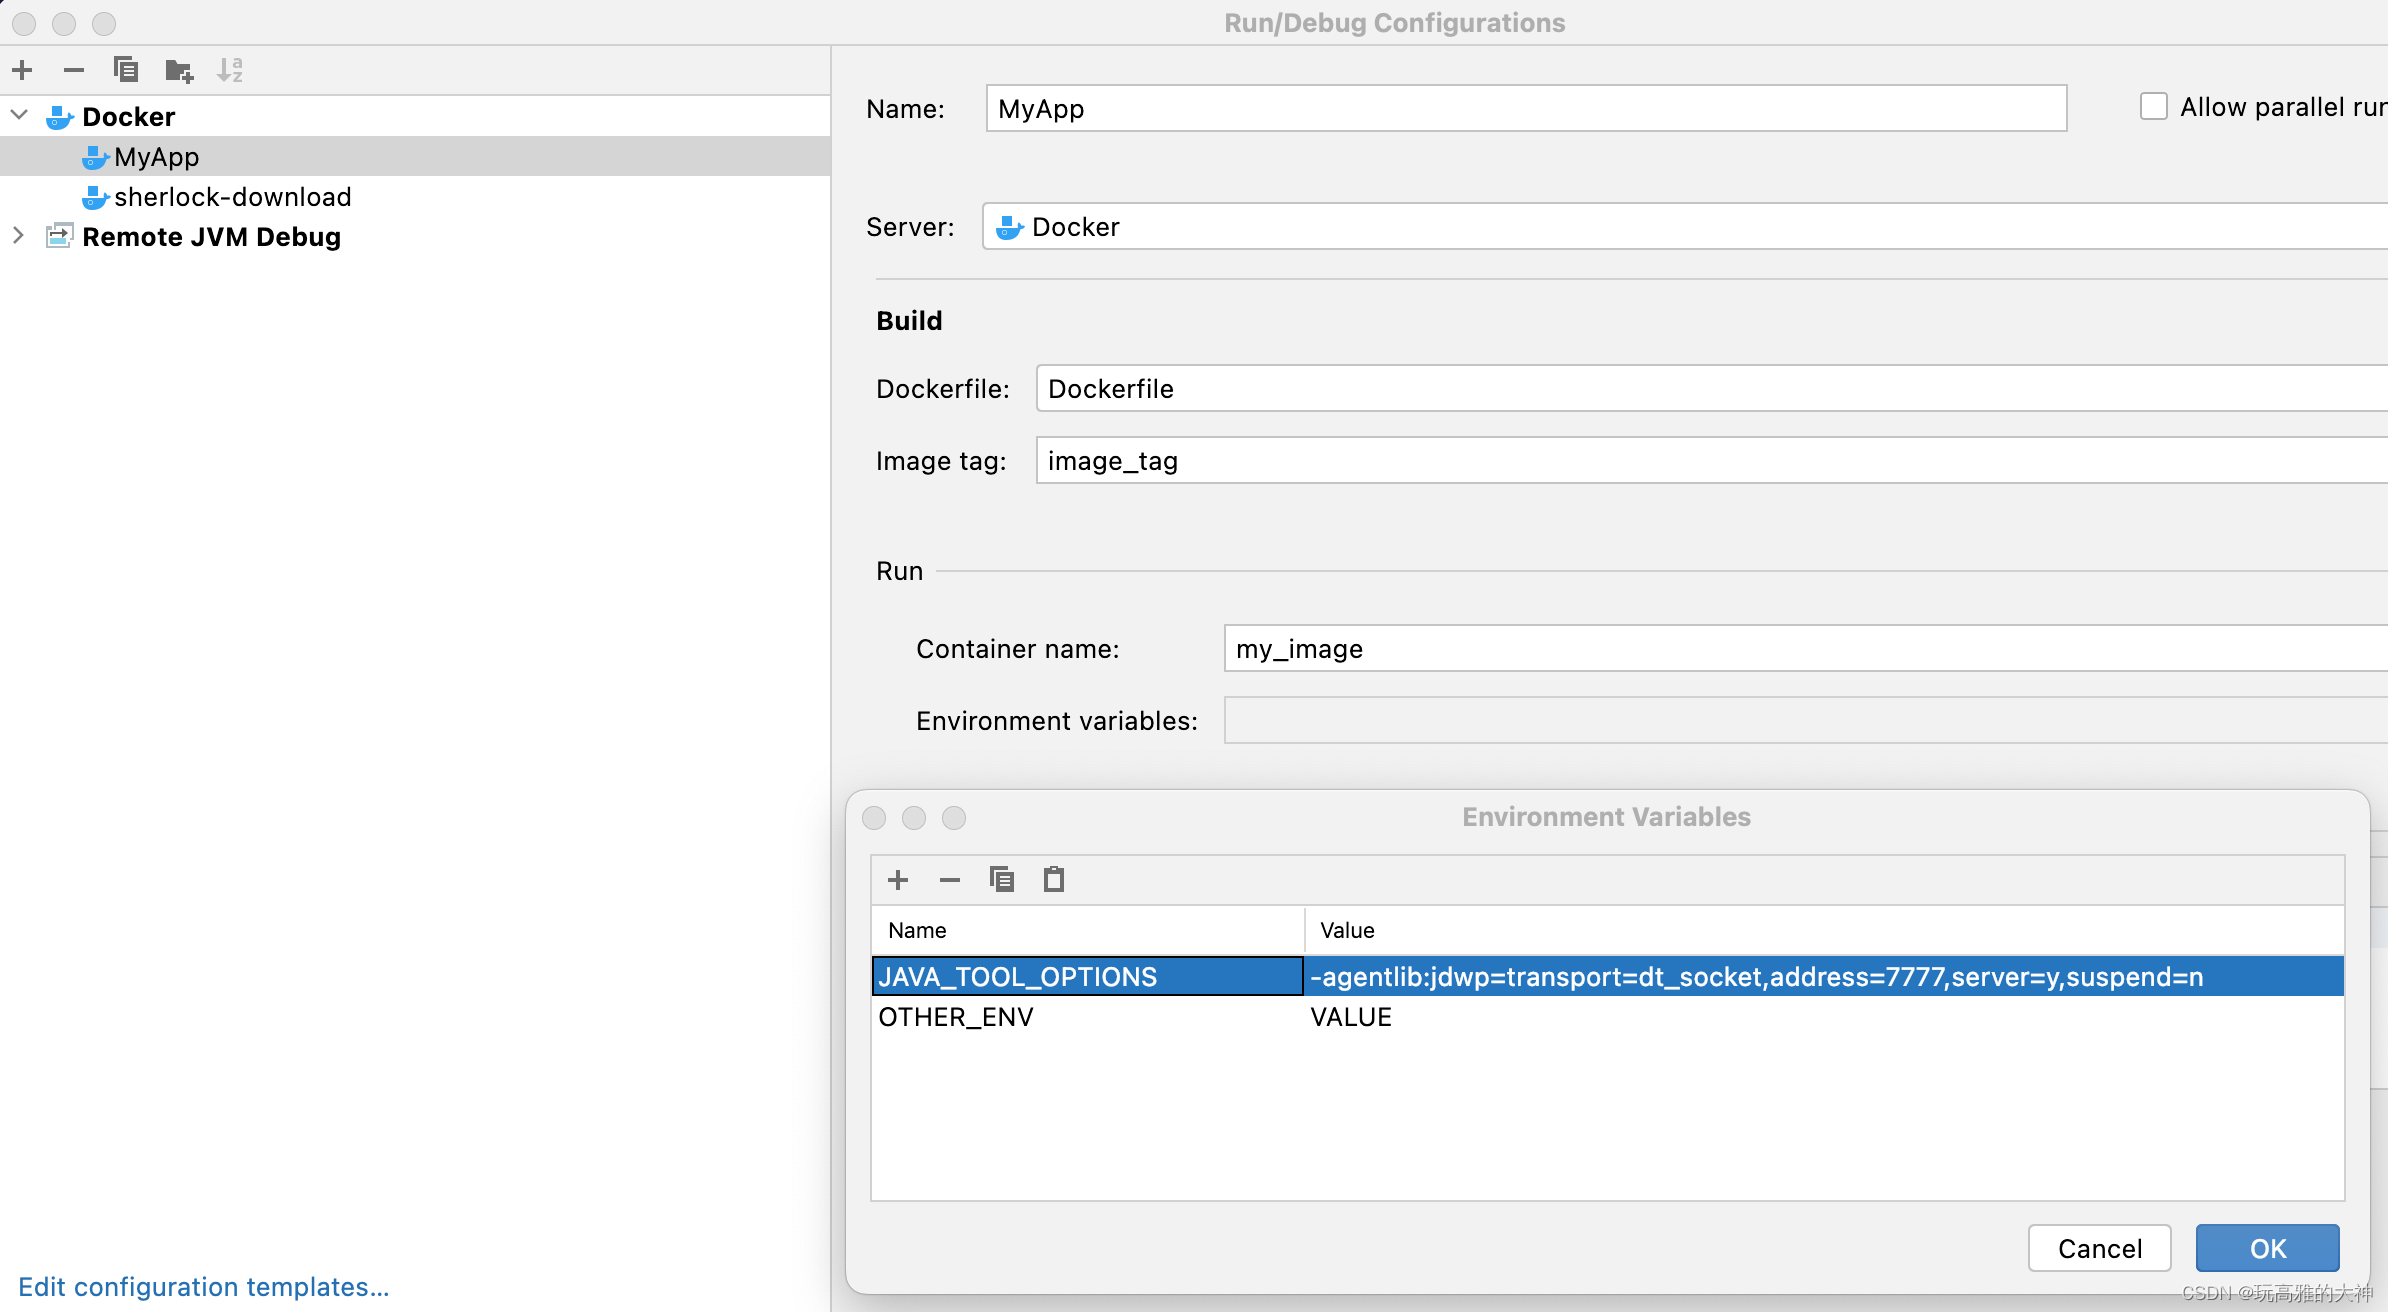Open Edit configuration templates

coord(205,1287)
